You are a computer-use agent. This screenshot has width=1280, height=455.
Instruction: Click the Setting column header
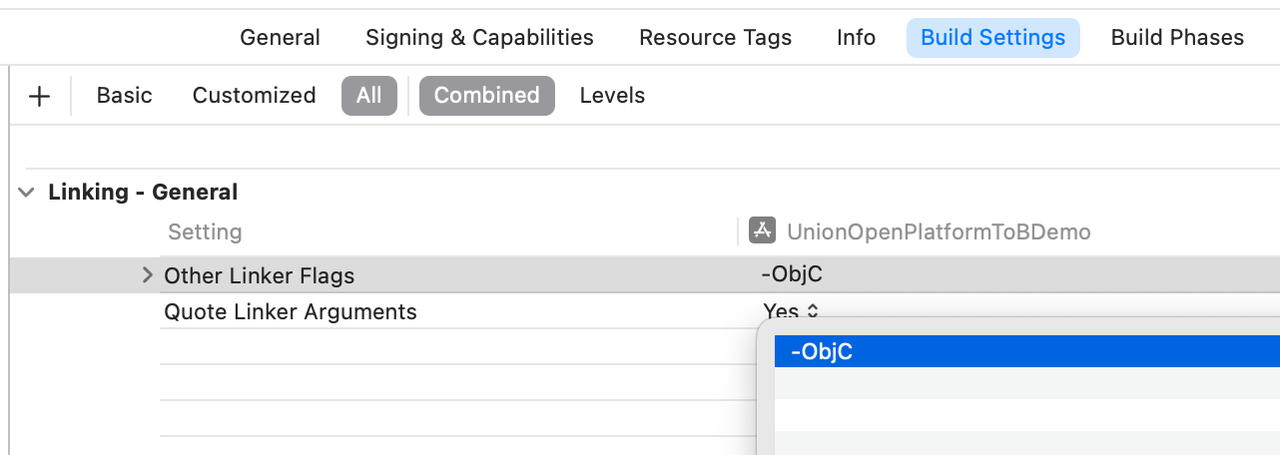pyautogui.click(x=205, y=232)
